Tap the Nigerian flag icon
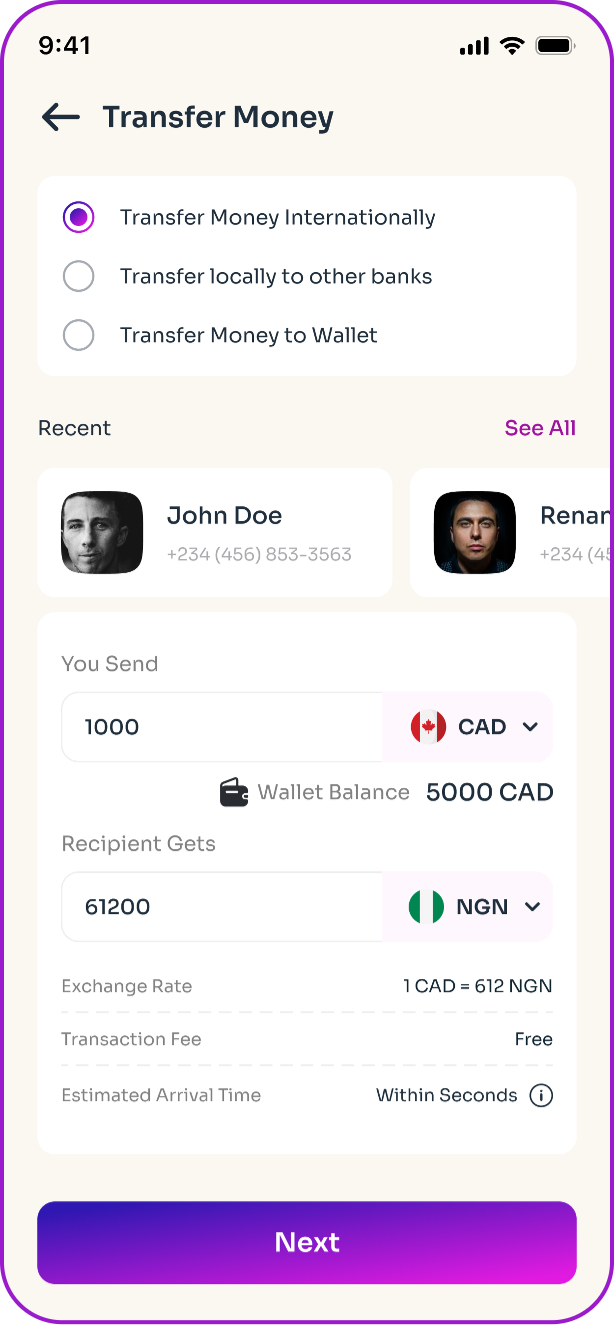 tap(426, 907)
